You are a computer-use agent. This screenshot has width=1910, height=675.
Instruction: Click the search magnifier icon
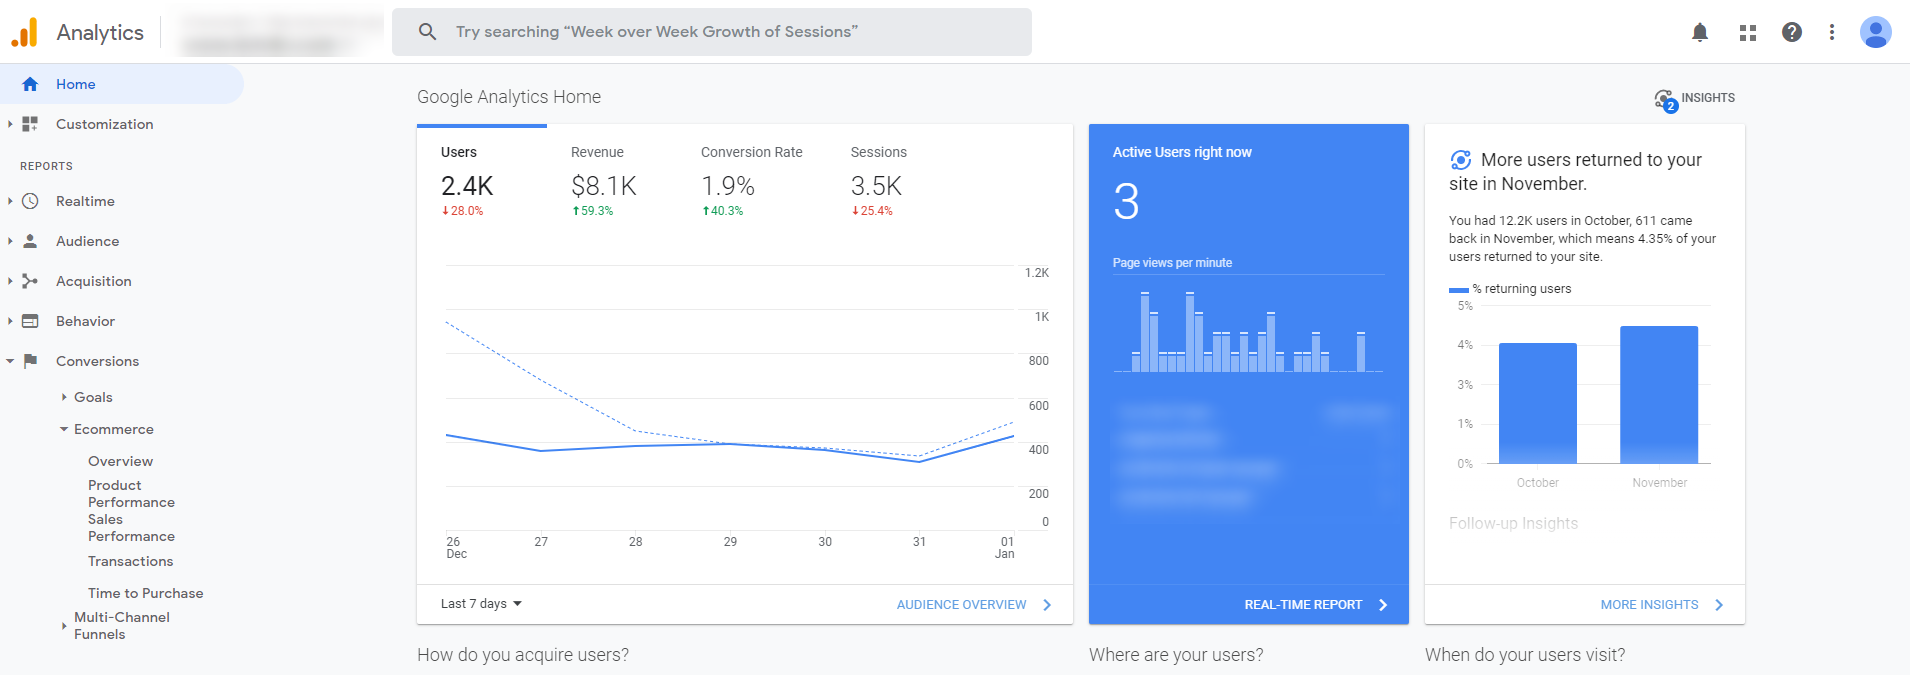[x=427, y=32]
